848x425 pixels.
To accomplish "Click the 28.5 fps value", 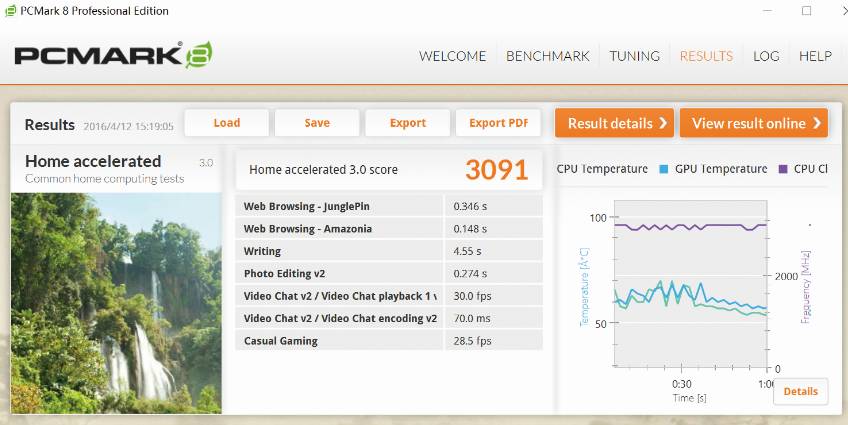I will (x=472, y=341).
